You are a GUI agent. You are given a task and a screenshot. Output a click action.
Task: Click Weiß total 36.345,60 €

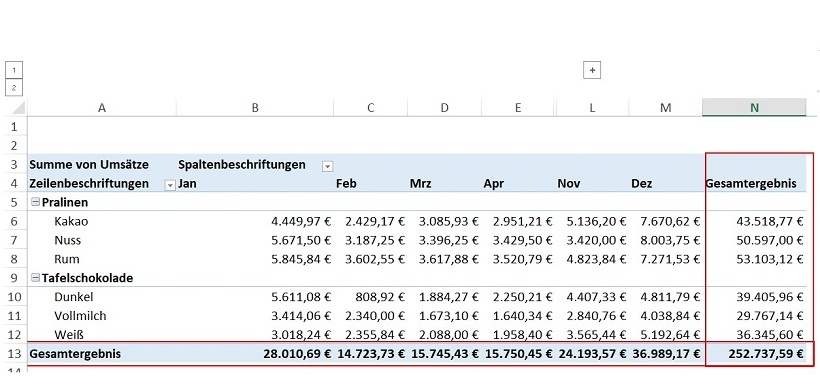pos(770,335)
